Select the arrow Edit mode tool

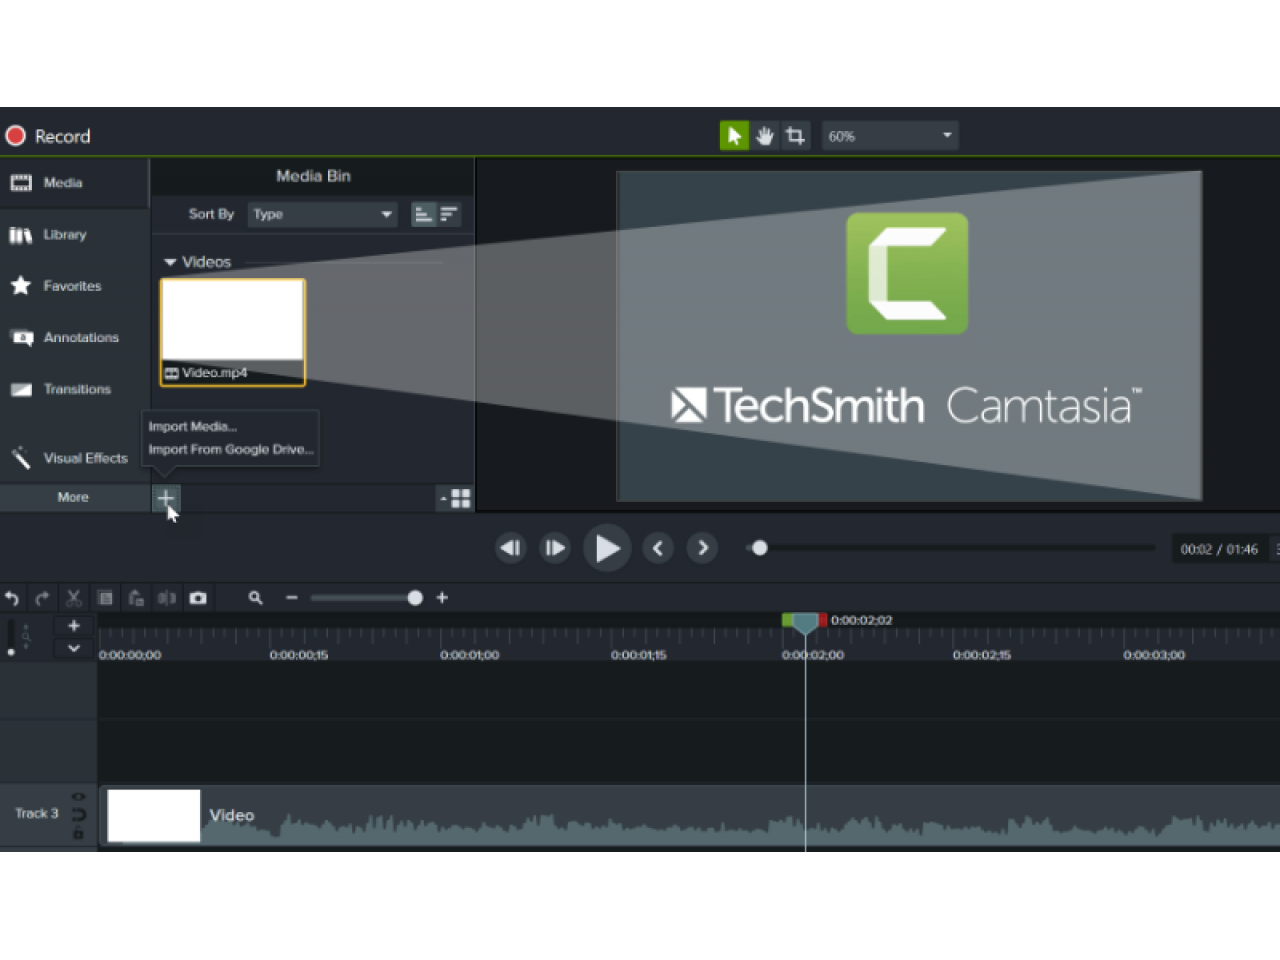coord(734,136)
